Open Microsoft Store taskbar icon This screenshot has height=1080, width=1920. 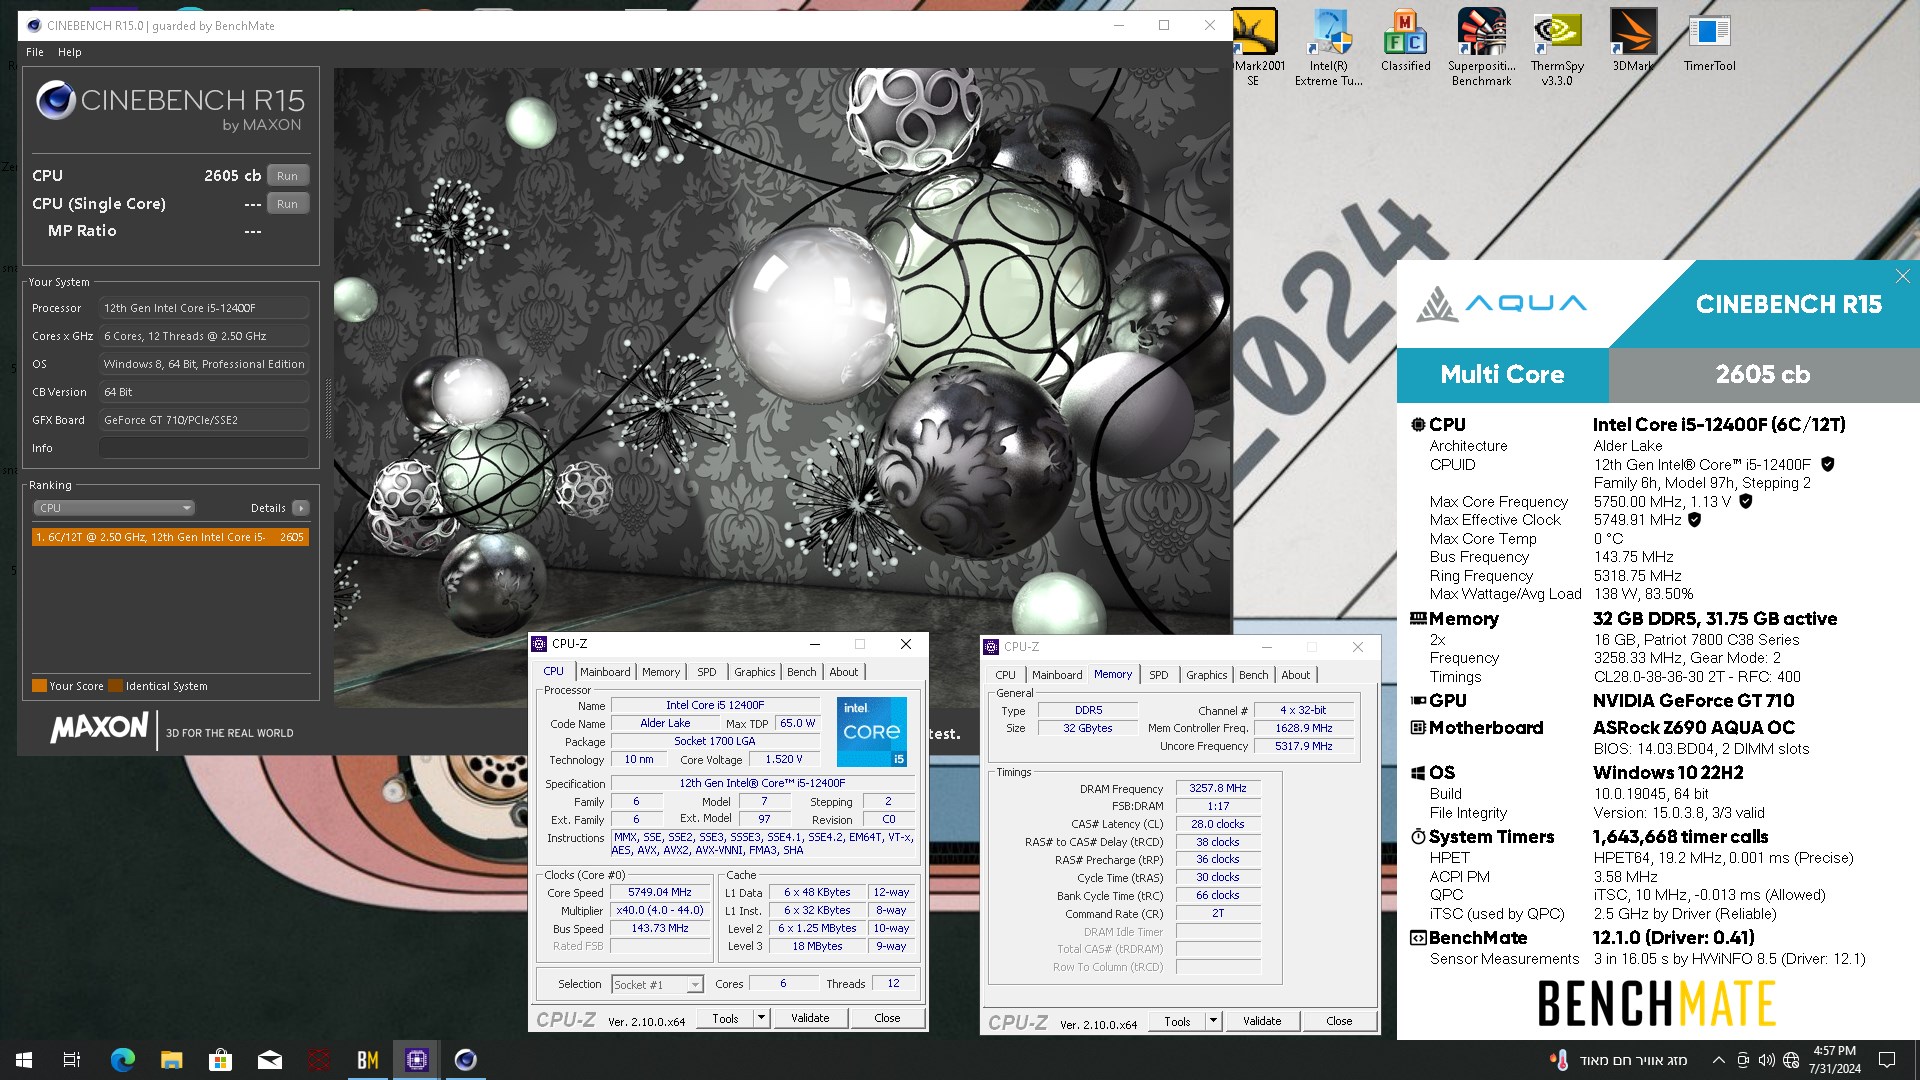(220, 1060)
